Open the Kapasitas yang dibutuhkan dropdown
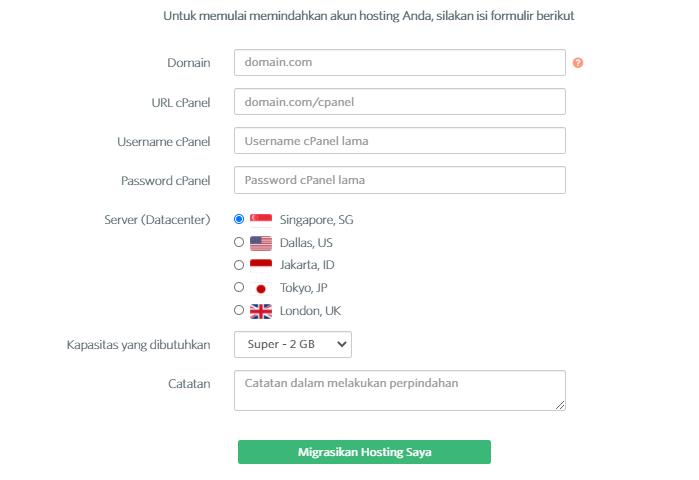 point(293,345)
